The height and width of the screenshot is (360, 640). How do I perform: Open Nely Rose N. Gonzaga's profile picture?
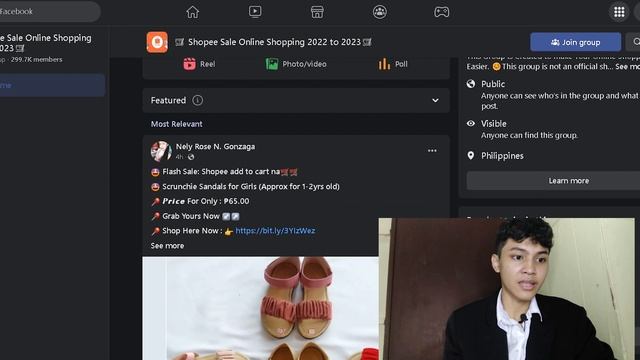point(161,151)
